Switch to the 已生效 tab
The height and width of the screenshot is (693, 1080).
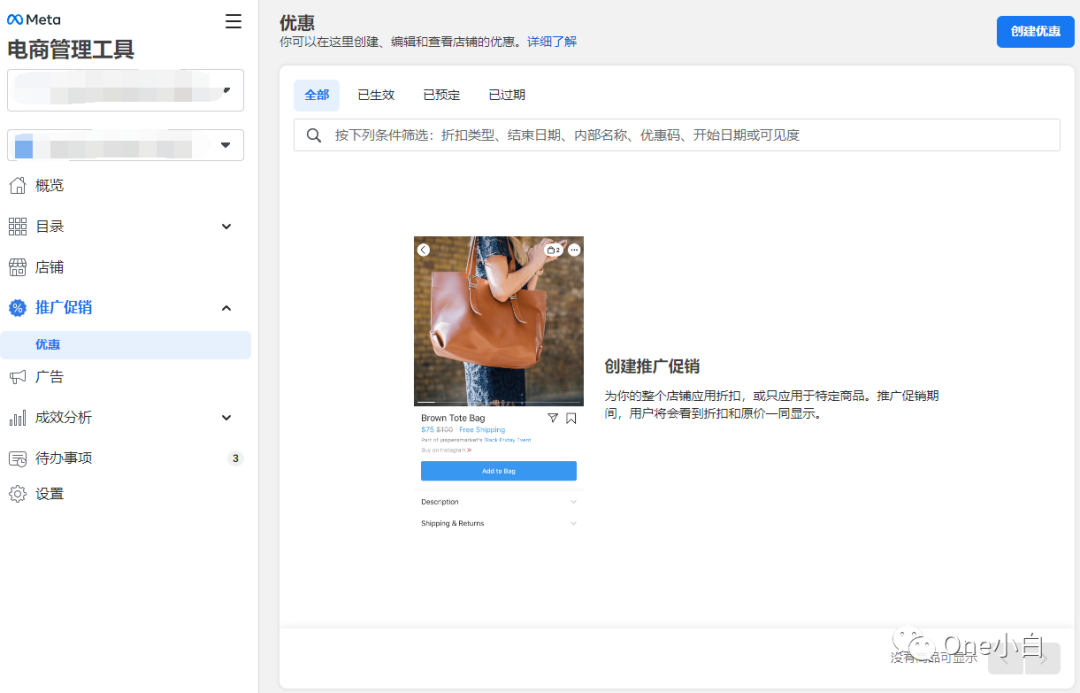pos(376,94)
